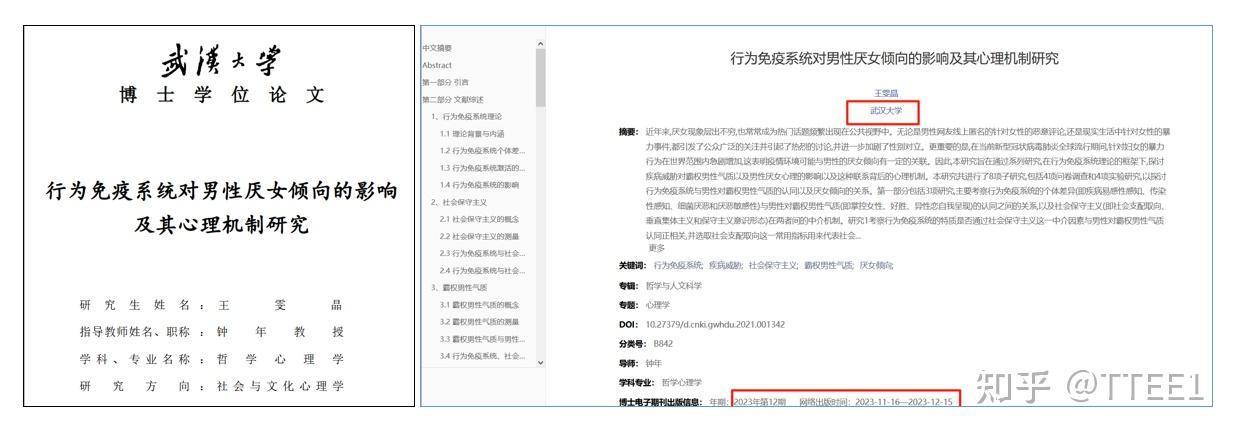Click the issue 2023年第12期
The width and height of the screenshot is (1236, 435).
[x=759, y=401]
